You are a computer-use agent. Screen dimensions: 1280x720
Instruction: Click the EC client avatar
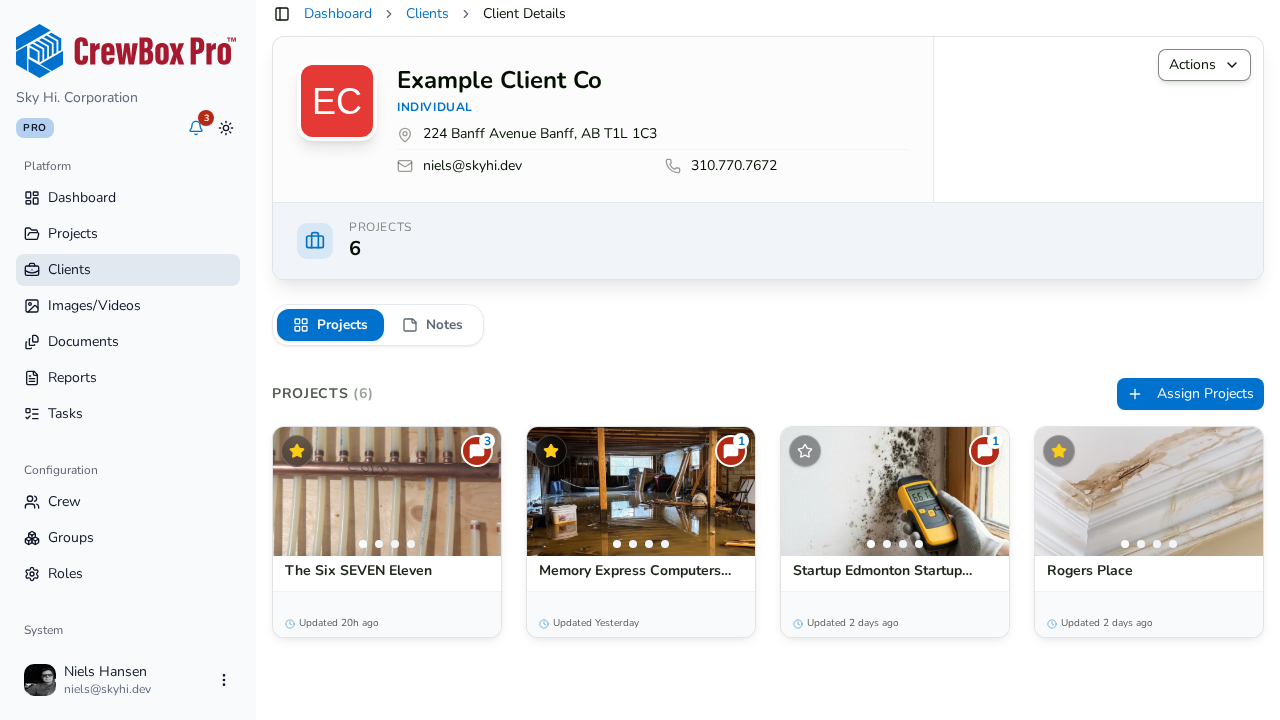(x=337, y=101)
